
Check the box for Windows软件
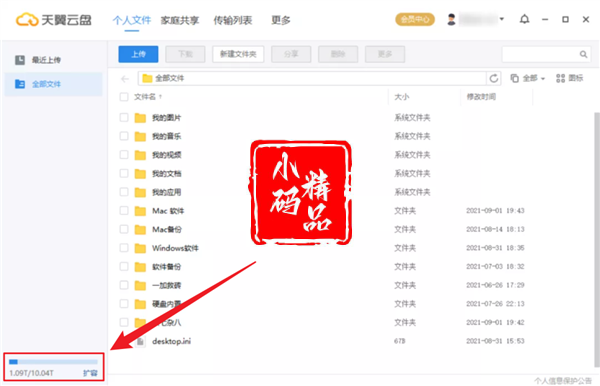124,248
